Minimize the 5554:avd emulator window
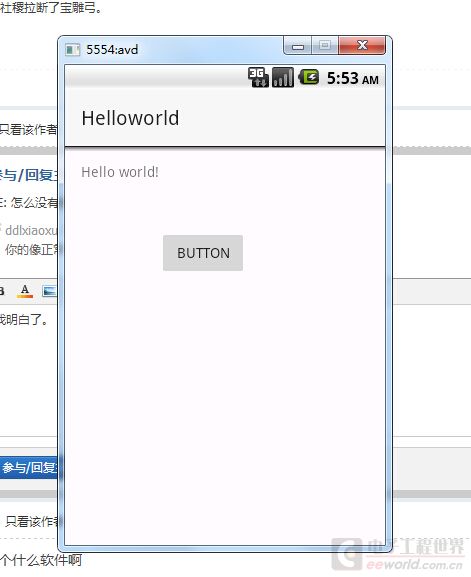This screenshot has height=577, width=471. [298, 46]
